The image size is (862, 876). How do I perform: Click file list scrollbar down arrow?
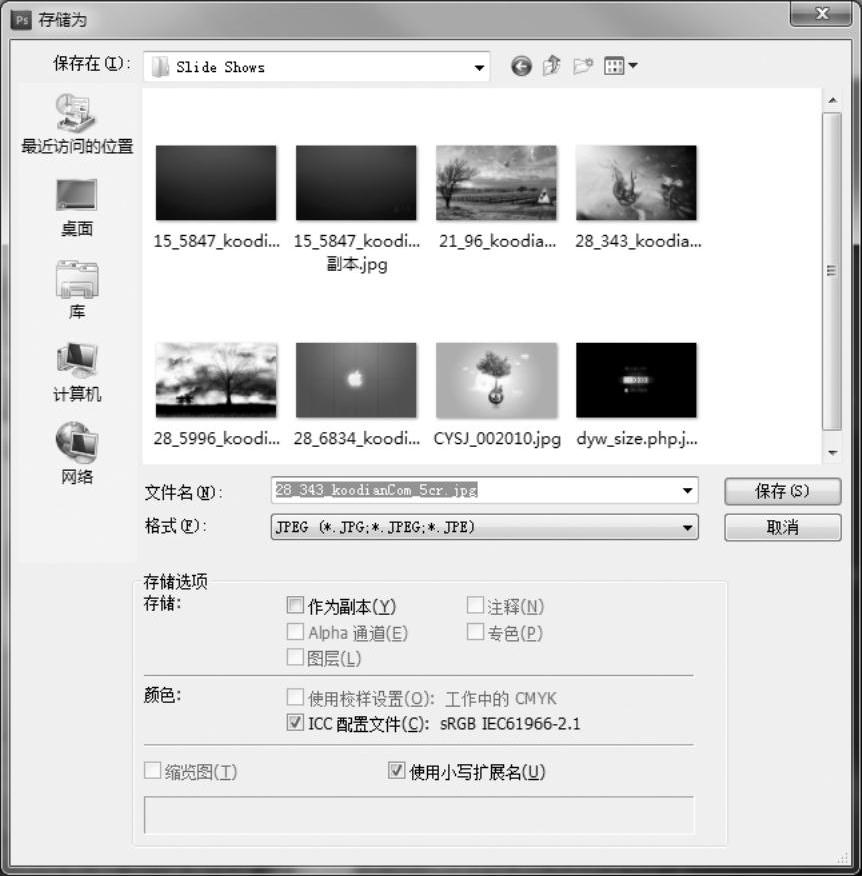(x=832, y=453)
